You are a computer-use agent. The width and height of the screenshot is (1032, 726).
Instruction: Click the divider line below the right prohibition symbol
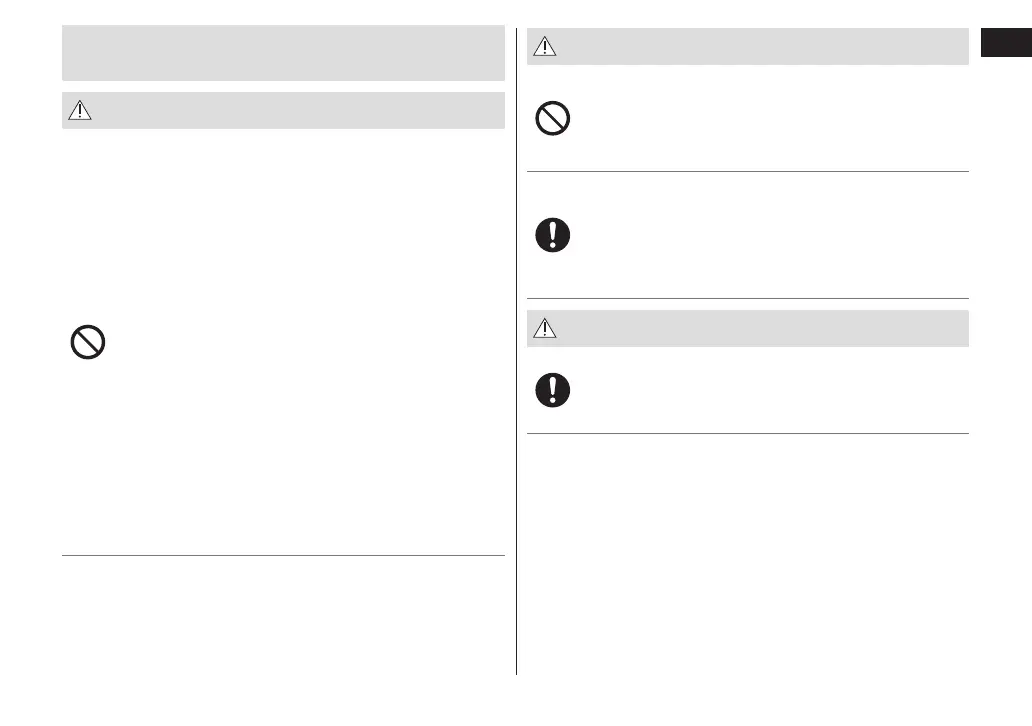748,171
